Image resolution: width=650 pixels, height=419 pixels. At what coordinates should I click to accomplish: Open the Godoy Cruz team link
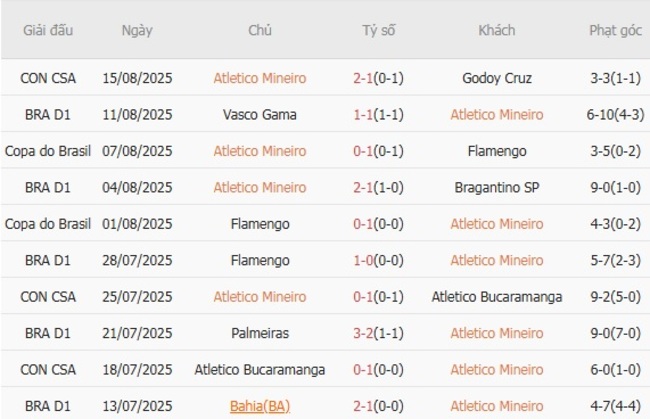(x=497, y=78)
